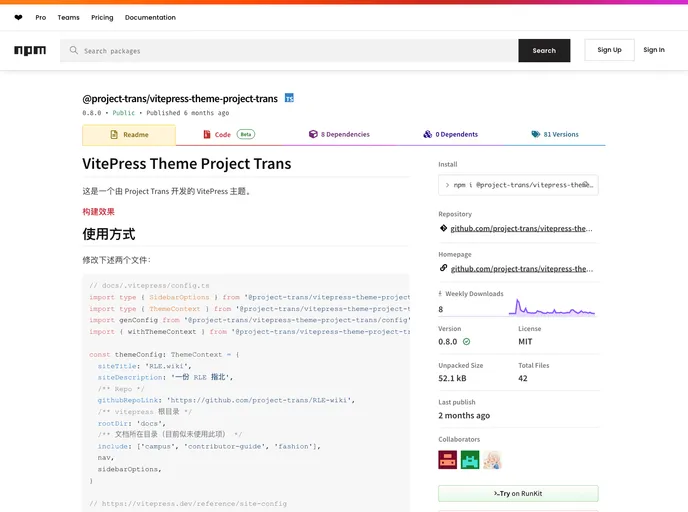Viewport: 688px width, 512px height.
Task: Click the '2 months ago' last publish text
Action: [464, 415]
